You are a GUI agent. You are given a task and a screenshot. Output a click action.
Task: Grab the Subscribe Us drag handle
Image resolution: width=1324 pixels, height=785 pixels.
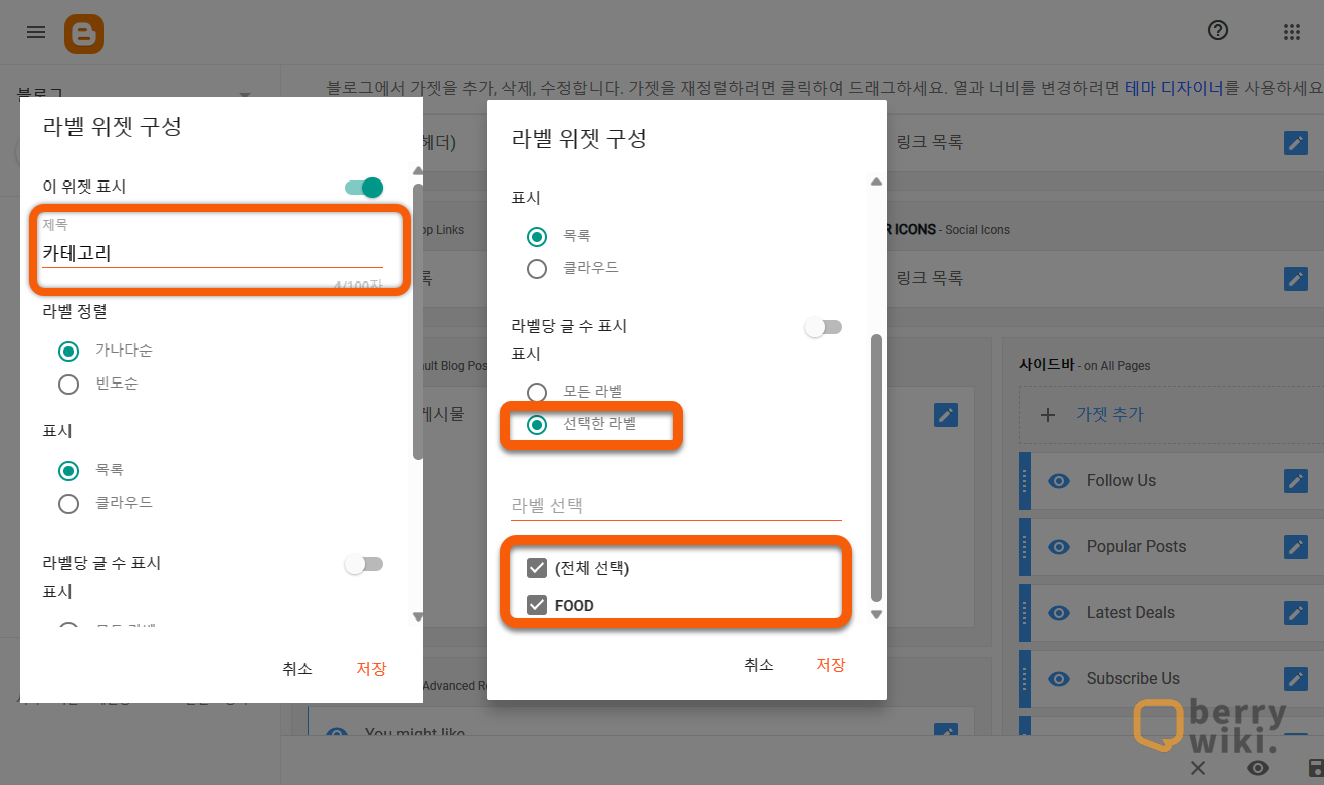[x=1024, y=679]
